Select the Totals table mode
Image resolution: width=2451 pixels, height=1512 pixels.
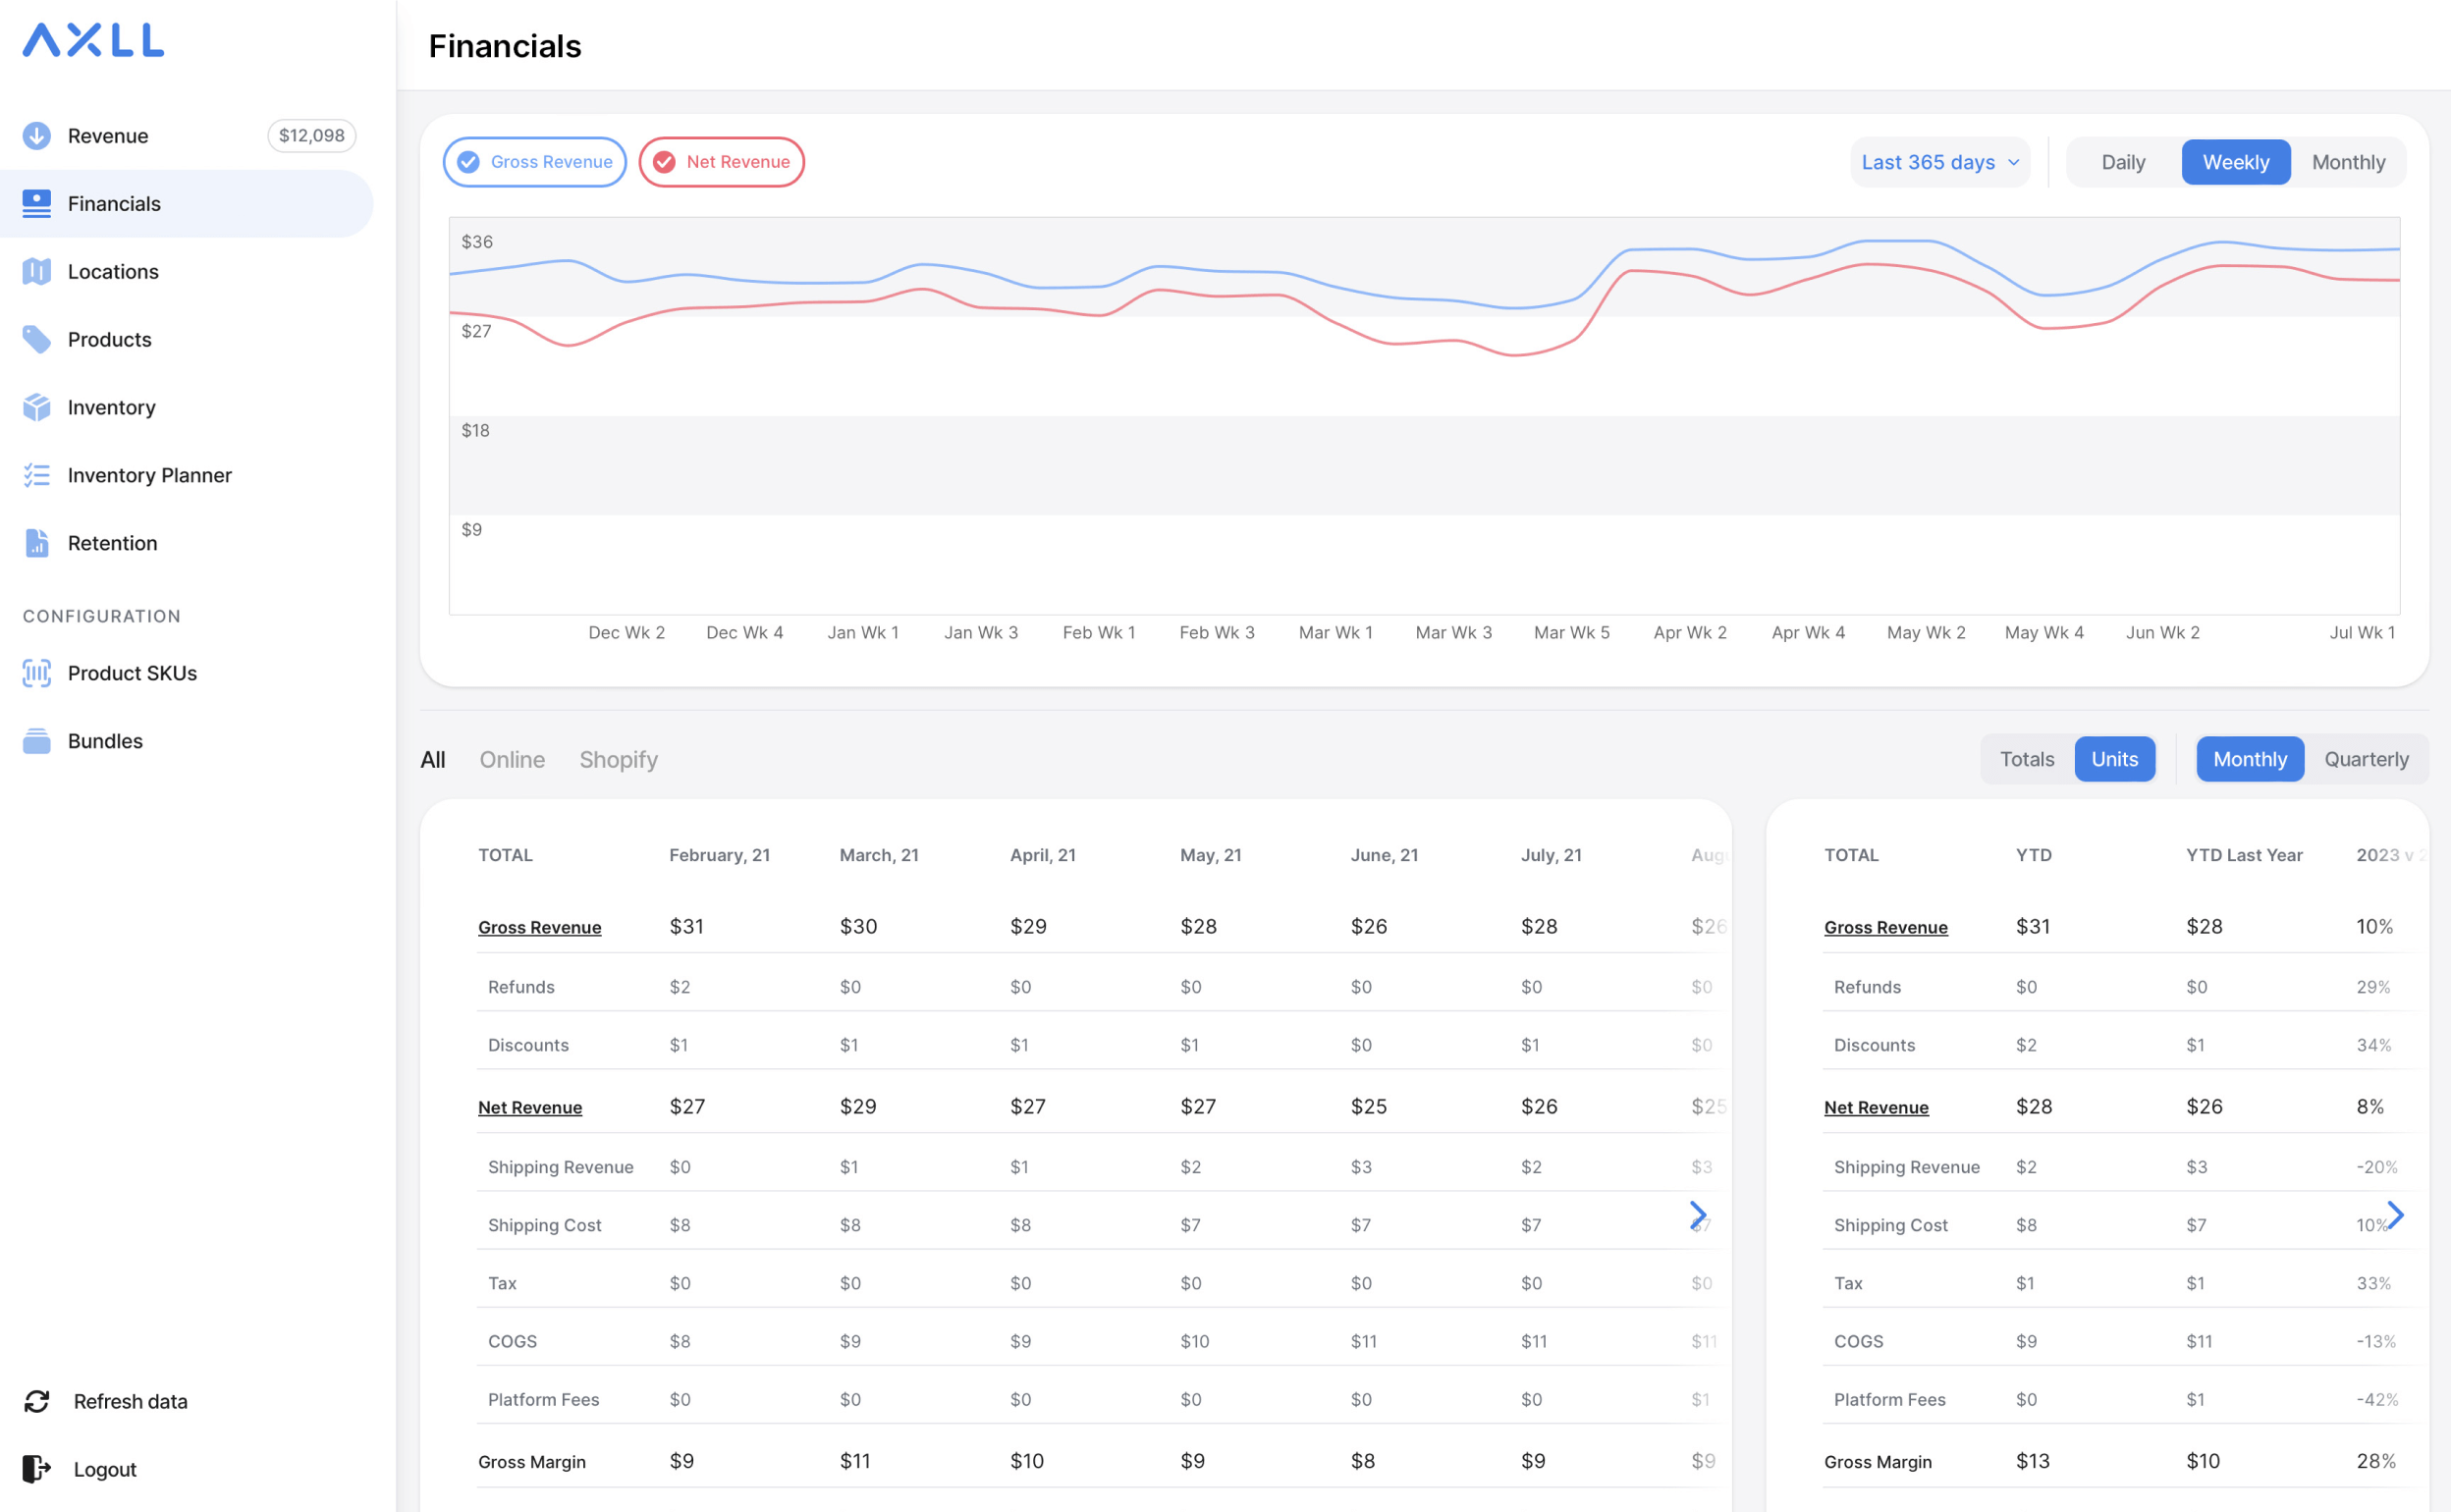[x=2027, y=759]
